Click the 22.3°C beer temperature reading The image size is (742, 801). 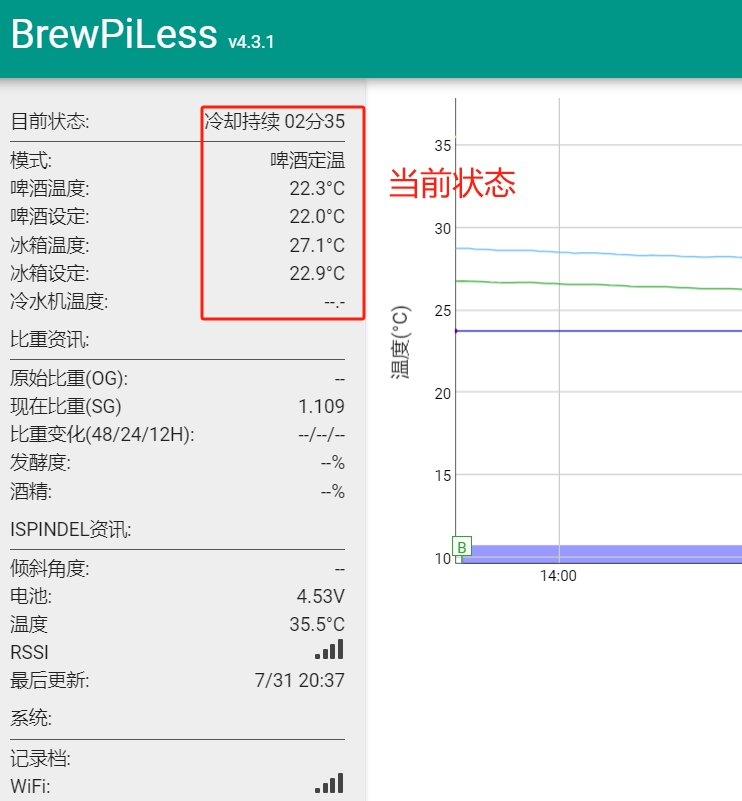(x=317, y=188)
